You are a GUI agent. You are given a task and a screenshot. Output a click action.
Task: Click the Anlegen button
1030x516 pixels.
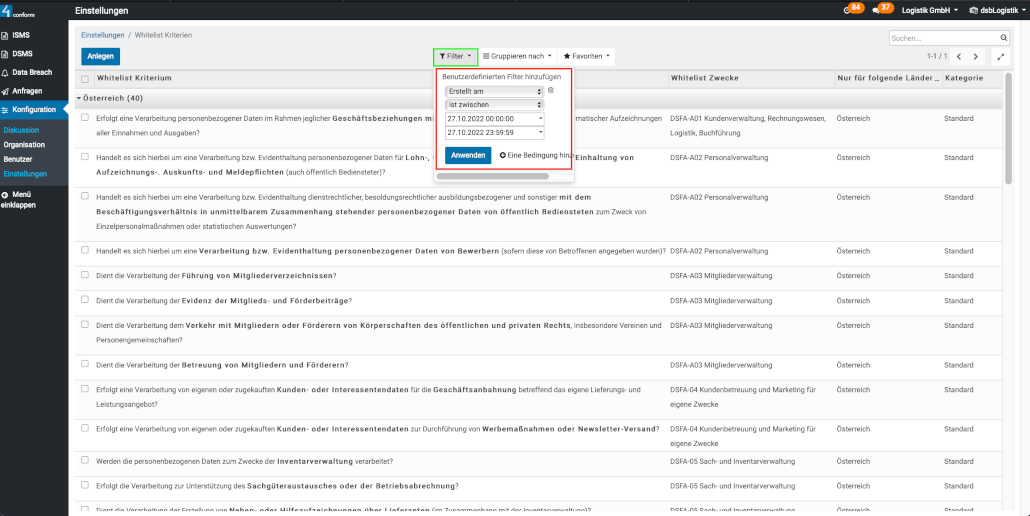pos(100,56)
